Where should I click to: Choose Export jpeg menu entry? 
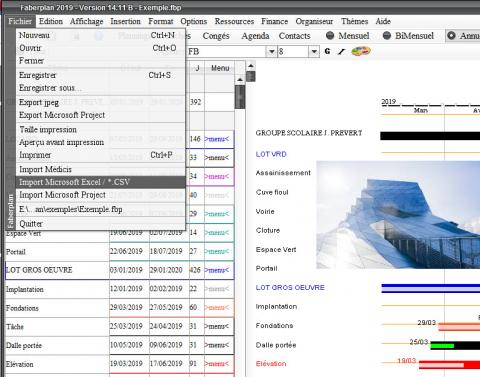coord(100,102)
